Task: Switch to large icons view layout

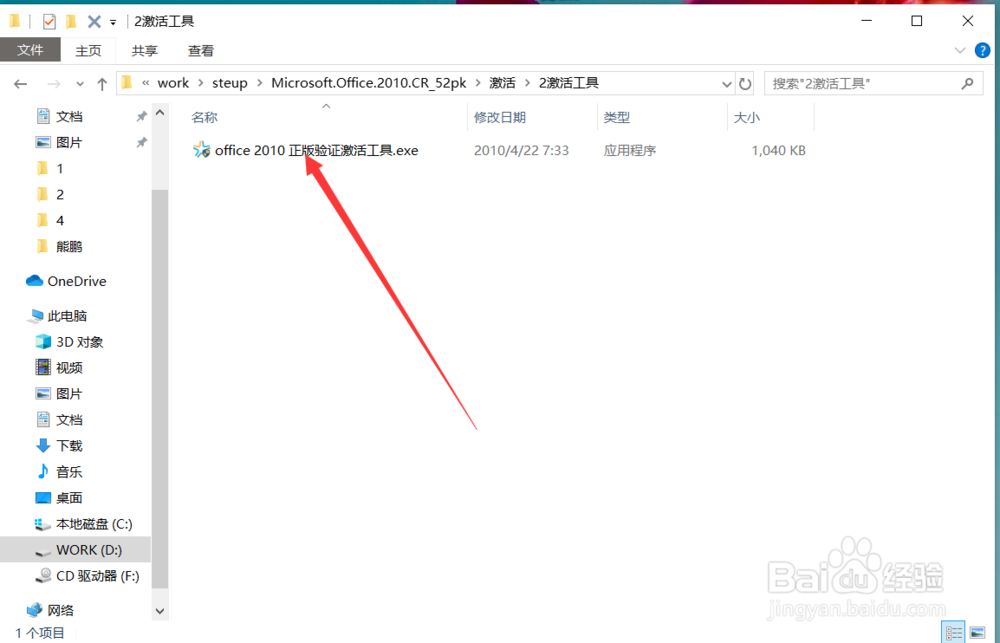Action: click(977, 632)
